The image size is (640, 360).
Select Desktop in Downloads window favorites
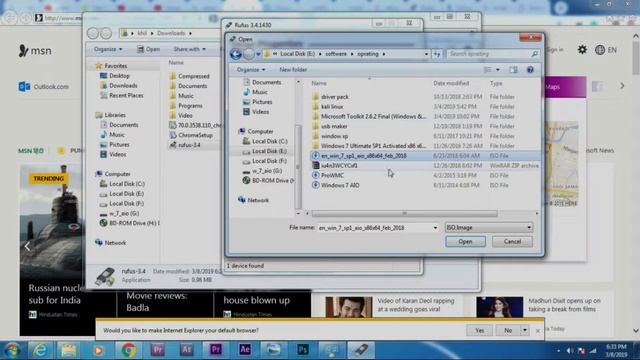click(x=119, y=76)
